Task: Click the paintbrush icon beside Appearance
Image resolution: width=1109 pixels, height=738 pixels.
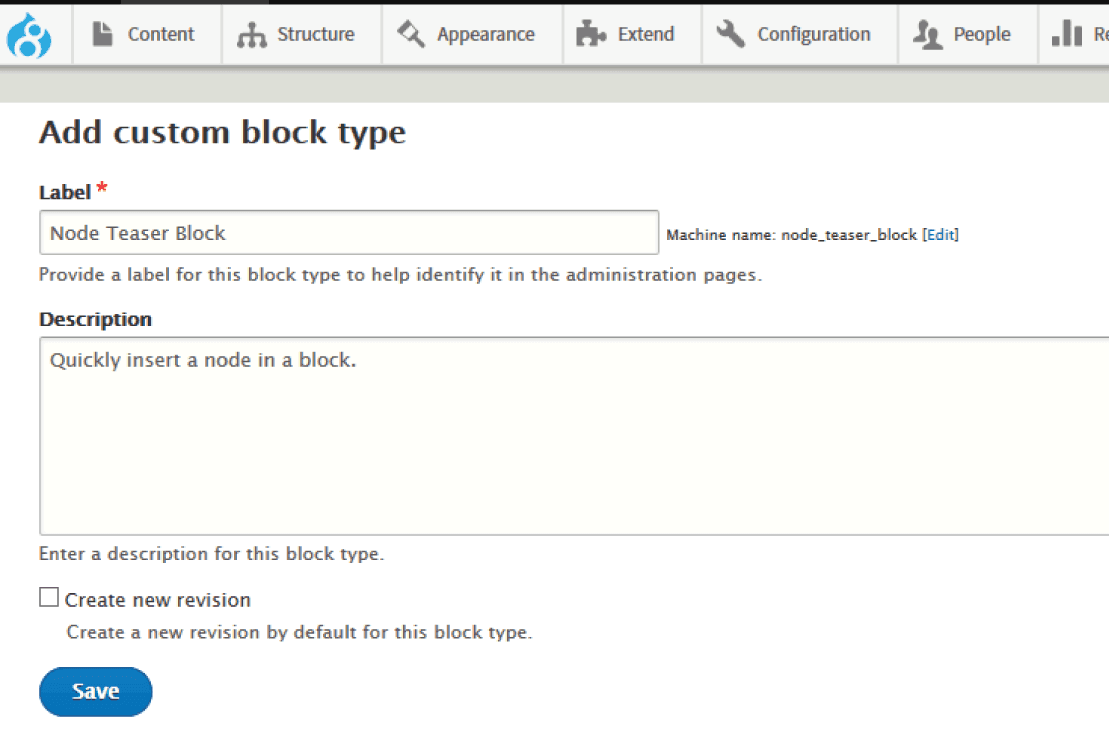Action: point(411,34)
